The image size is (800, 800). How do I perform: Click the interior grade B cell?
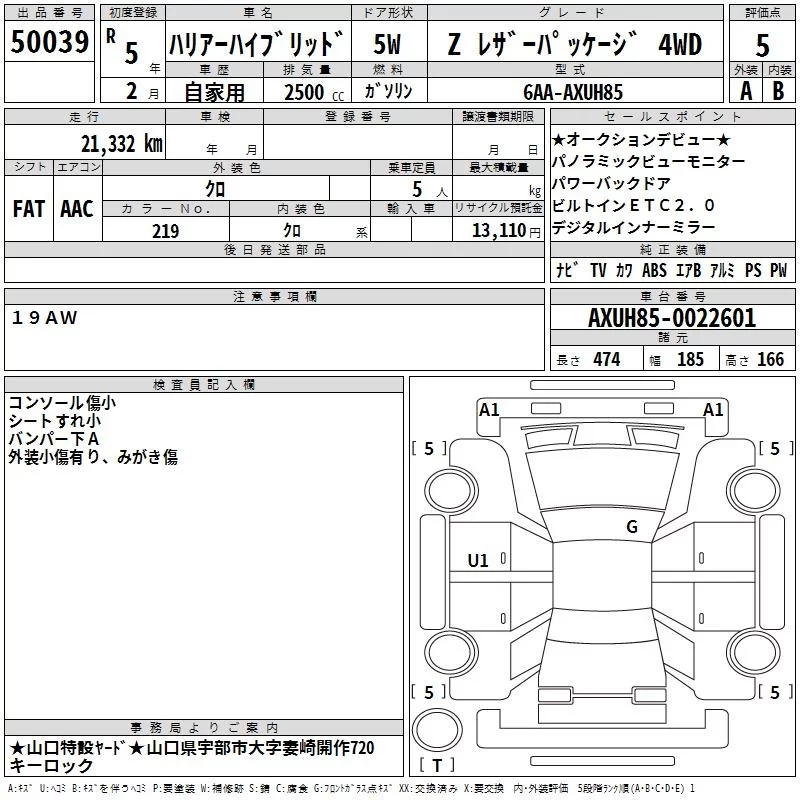pos(779,90)
